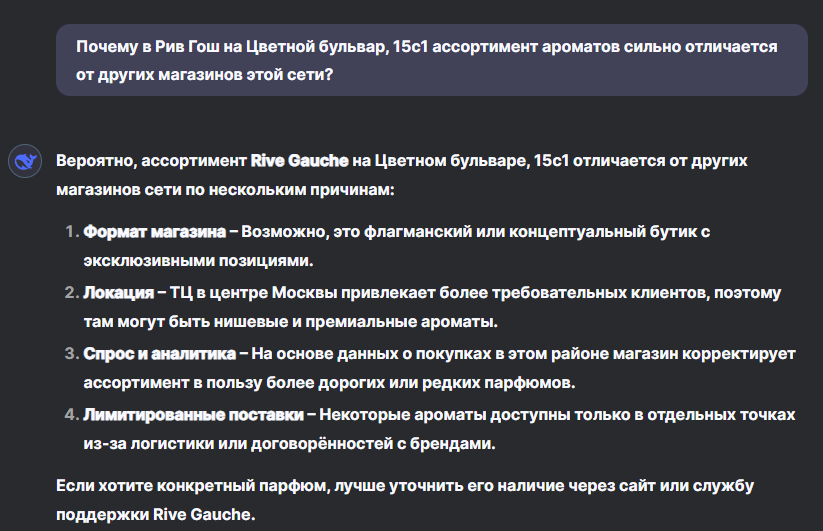Select list number 3 marker
823x531 pixels.
(x=70, y=354)
